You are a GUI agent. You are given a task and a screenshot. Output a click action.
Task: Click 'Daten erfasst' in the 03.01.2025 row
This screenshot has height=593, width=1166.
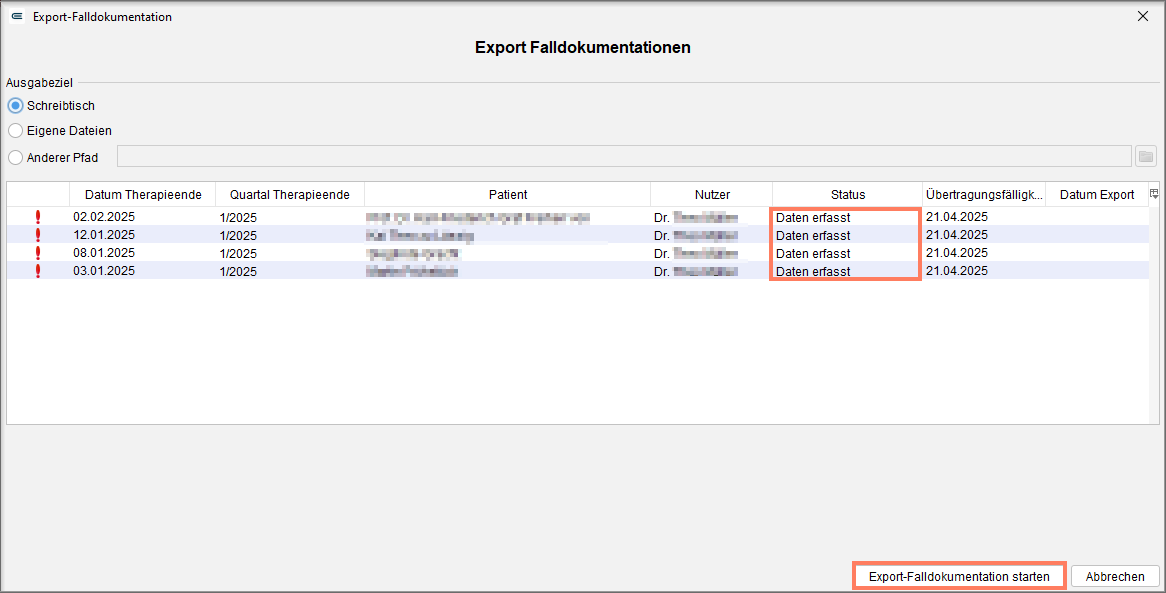pyautogui.click(x=813, y=272)
